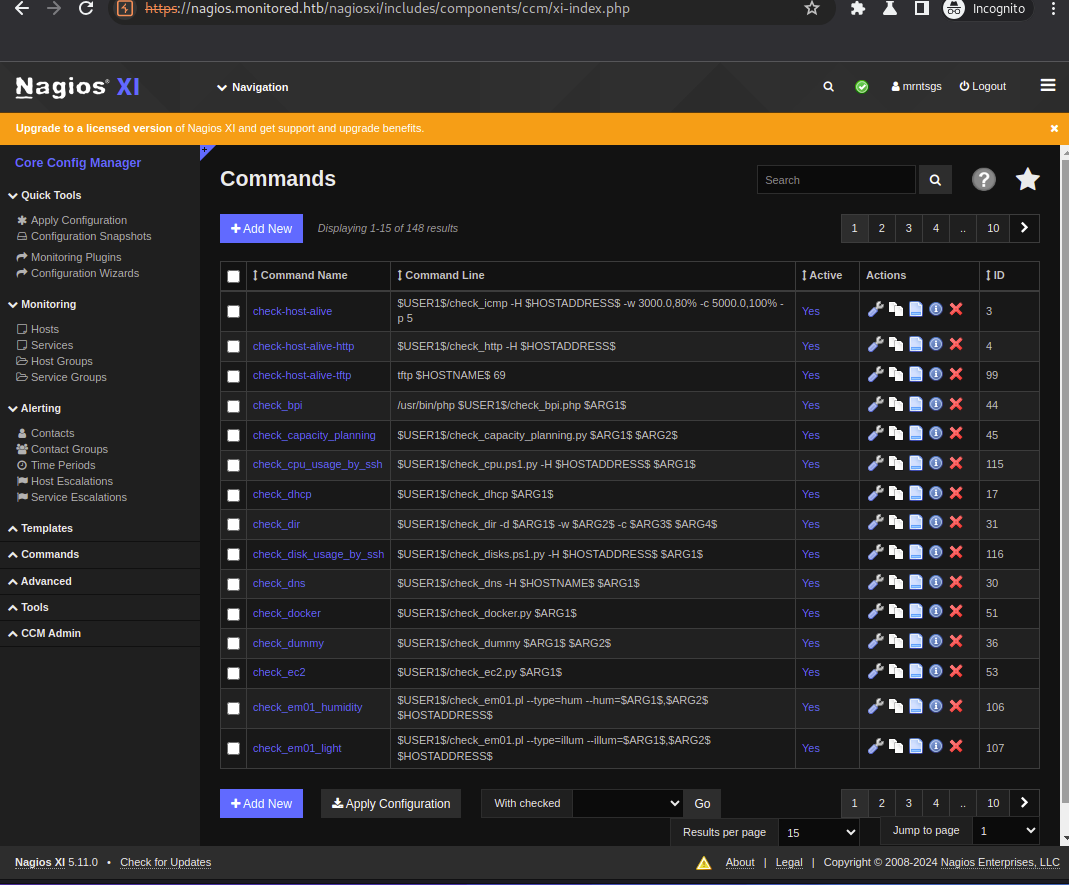Open the check_disk_usage_by_ssh command link

(x=318, y=553)
